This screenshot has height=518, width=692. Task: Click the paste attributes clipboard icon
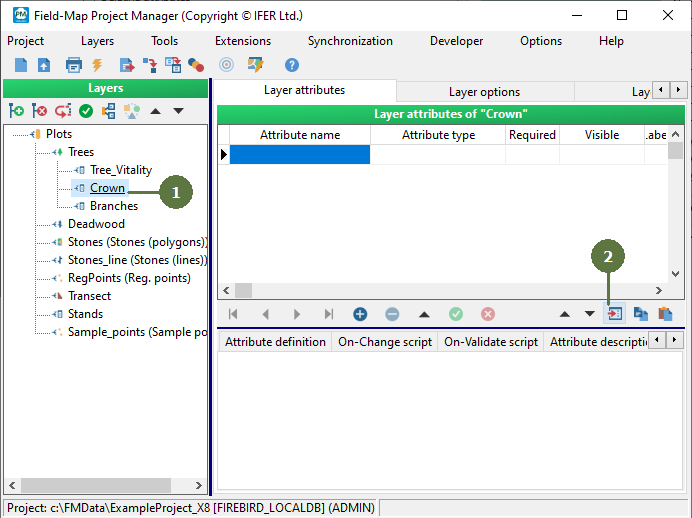click(x=665, y=314)
